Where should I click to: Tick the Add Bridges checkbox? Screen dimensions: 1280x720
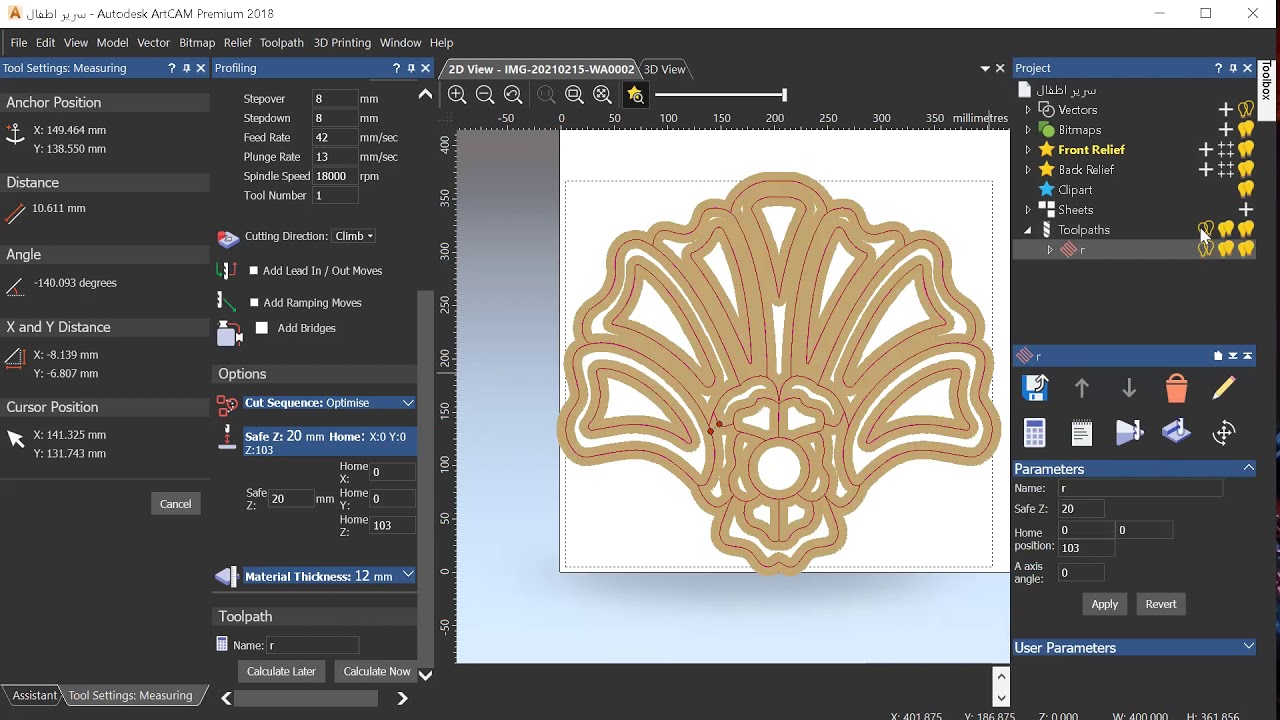coord(262,328)
